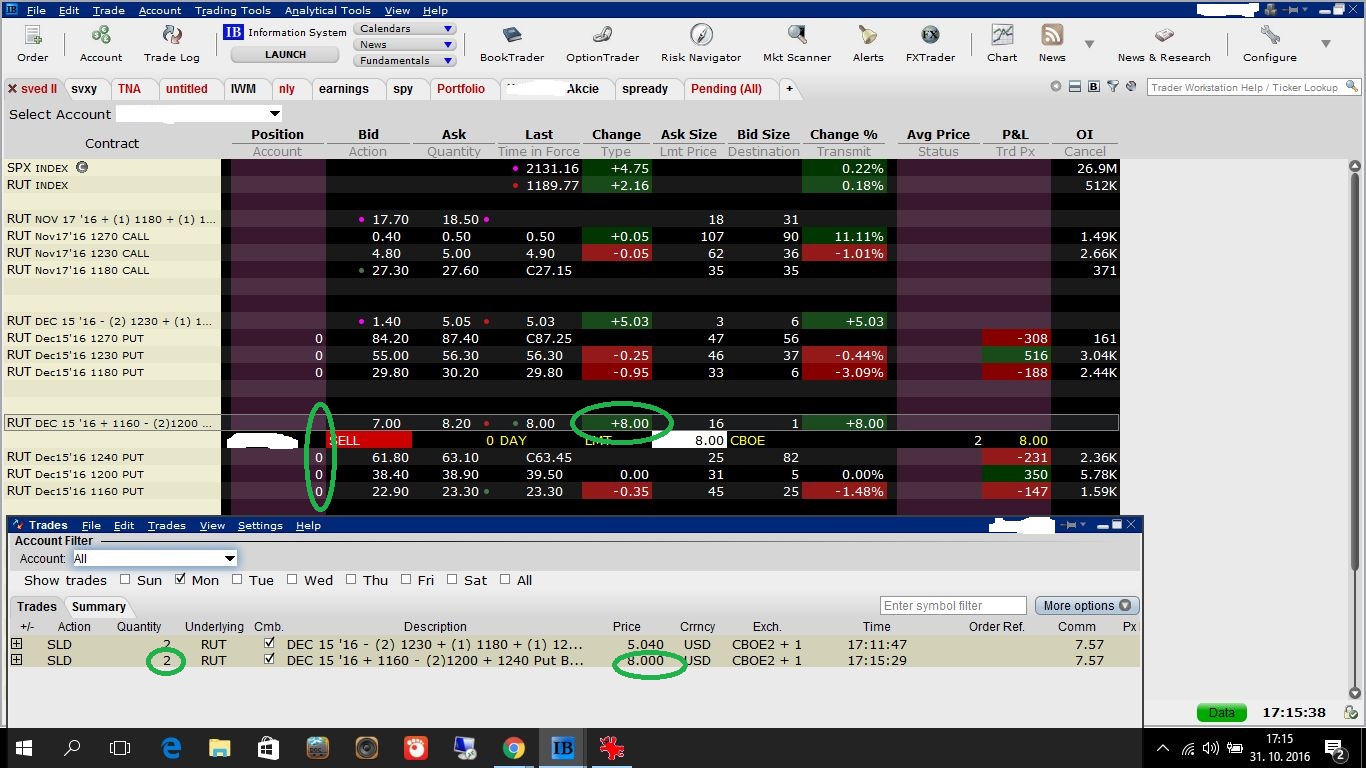Toggle Cmb. checkbox for 17:11:47 trade
Image resolution: width=1366 pixels, height=768 pixels.
pyautogui.click(x=268, y=644)
